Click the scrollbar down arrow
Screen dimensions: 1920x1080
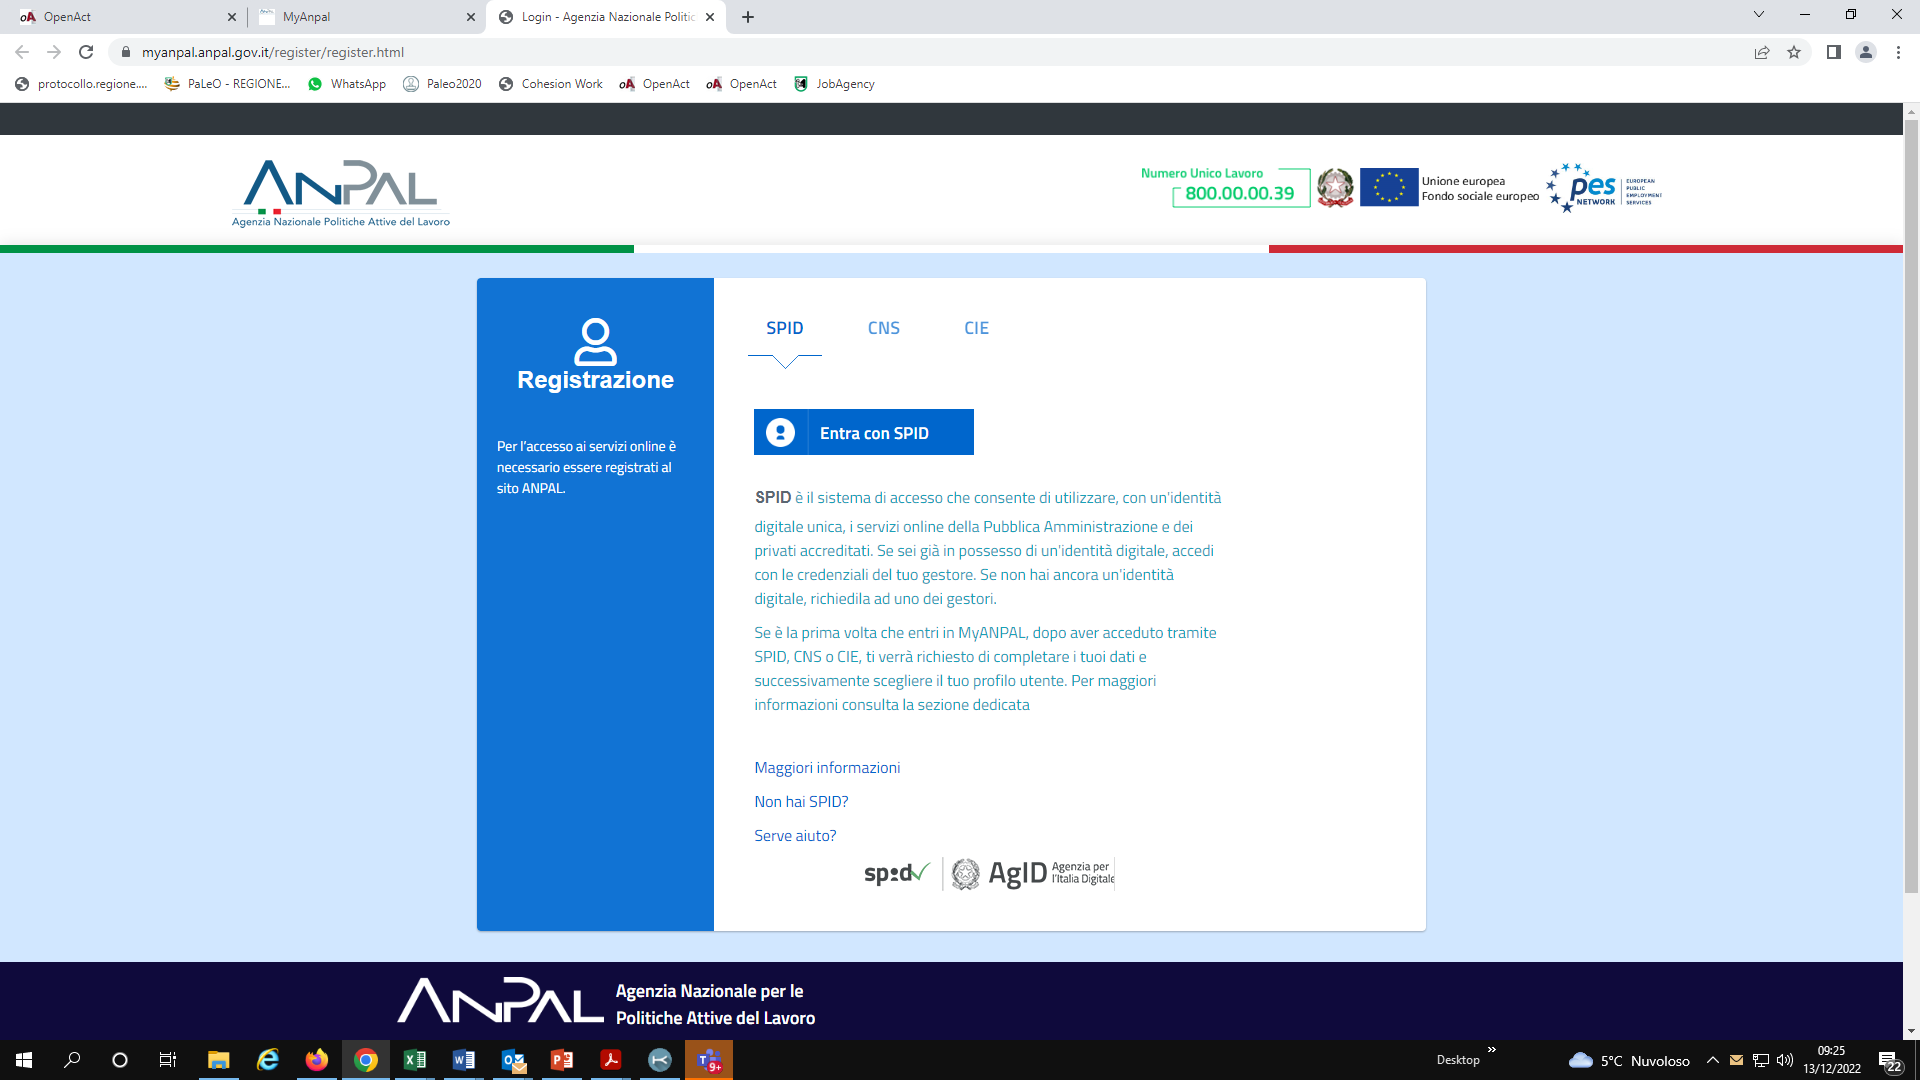[x=1911, y=1030]
